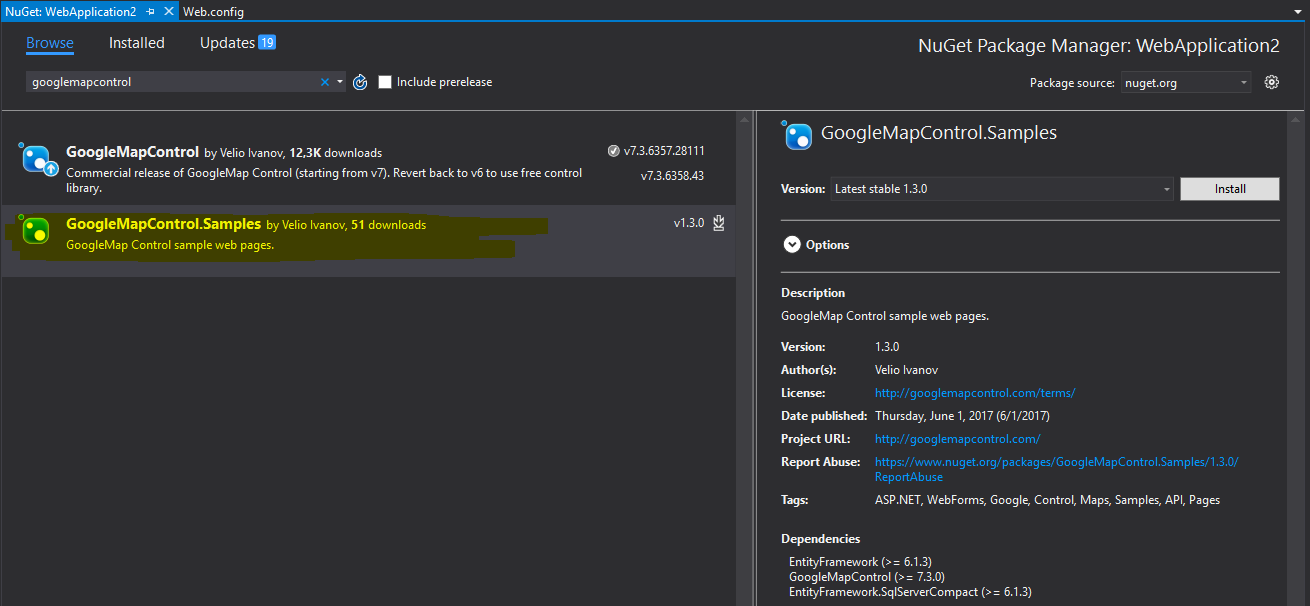
Task: Open the Package source dropdown
Action: click(1185, 82)
